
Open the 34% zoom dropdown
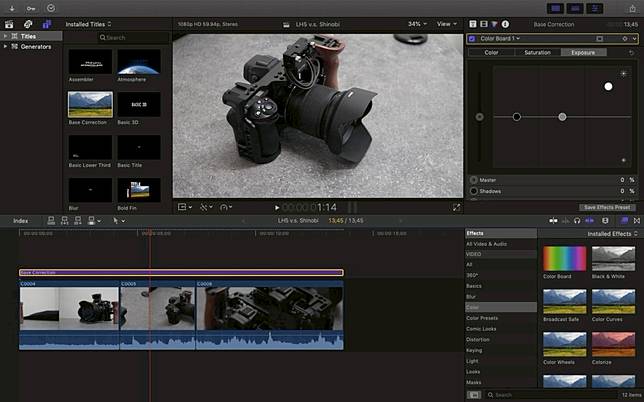tap(416, 23)
